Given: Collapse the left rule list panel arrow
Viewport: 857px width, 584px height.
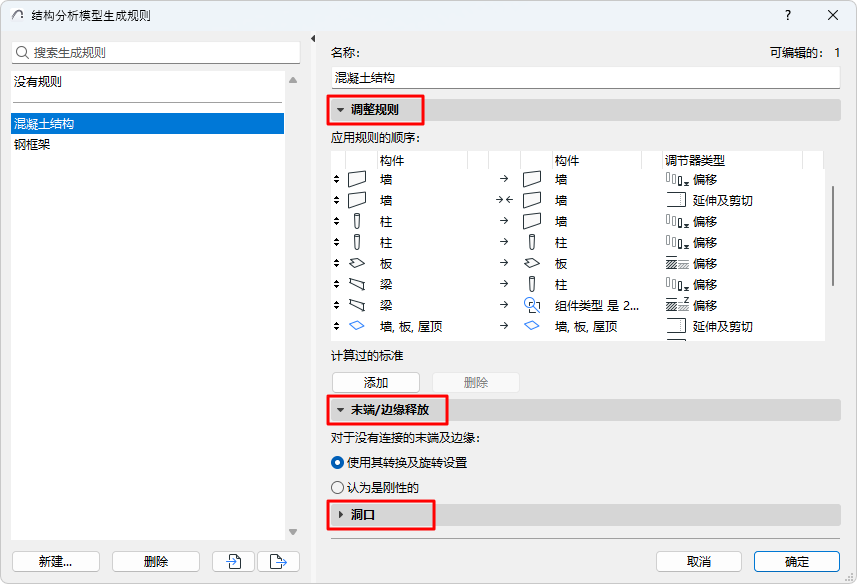Looking at the screenshot, I should point(313,38).
